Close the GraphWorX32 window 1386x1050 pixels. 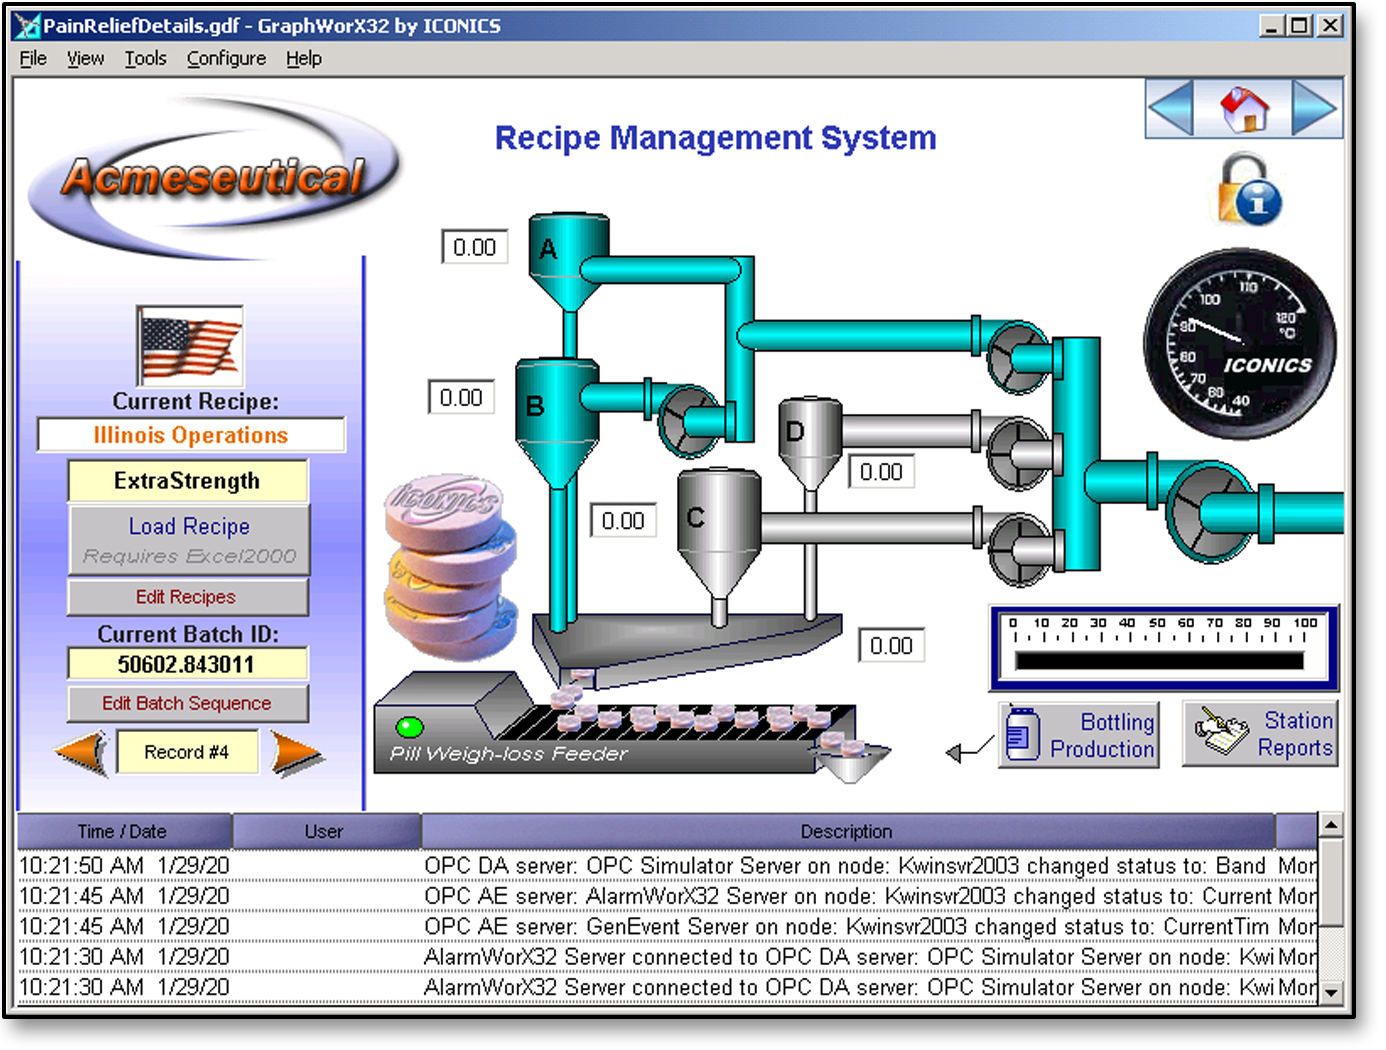point(1330,26)
